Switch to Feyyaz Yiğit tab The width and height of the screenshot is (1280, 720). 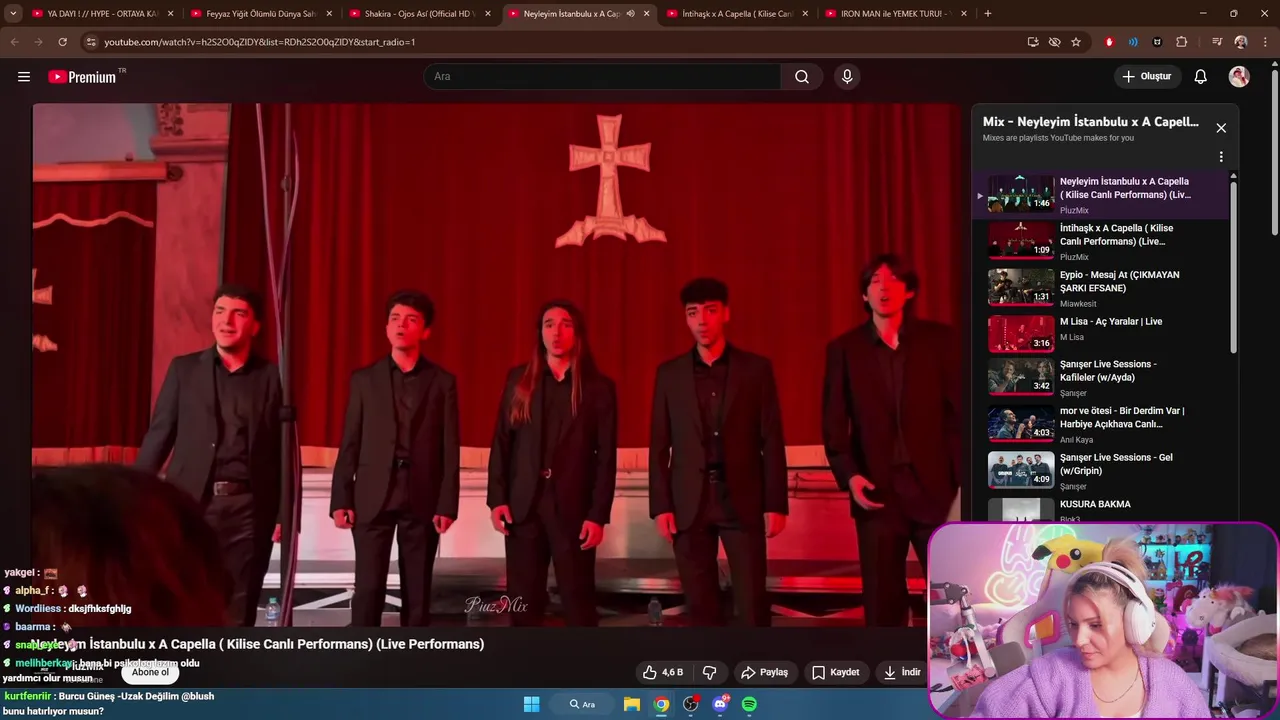click(260, 13)
